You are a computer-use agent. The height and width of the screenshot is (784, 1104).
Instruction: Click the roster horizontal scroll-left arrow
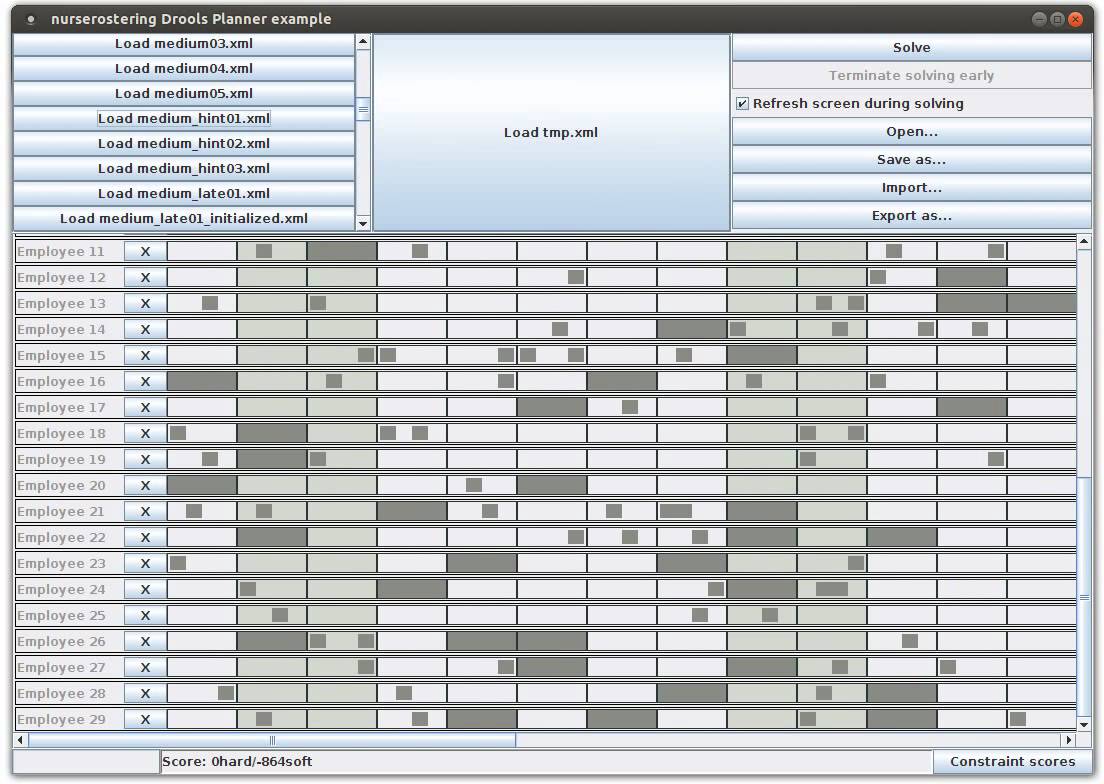(20, 740)
